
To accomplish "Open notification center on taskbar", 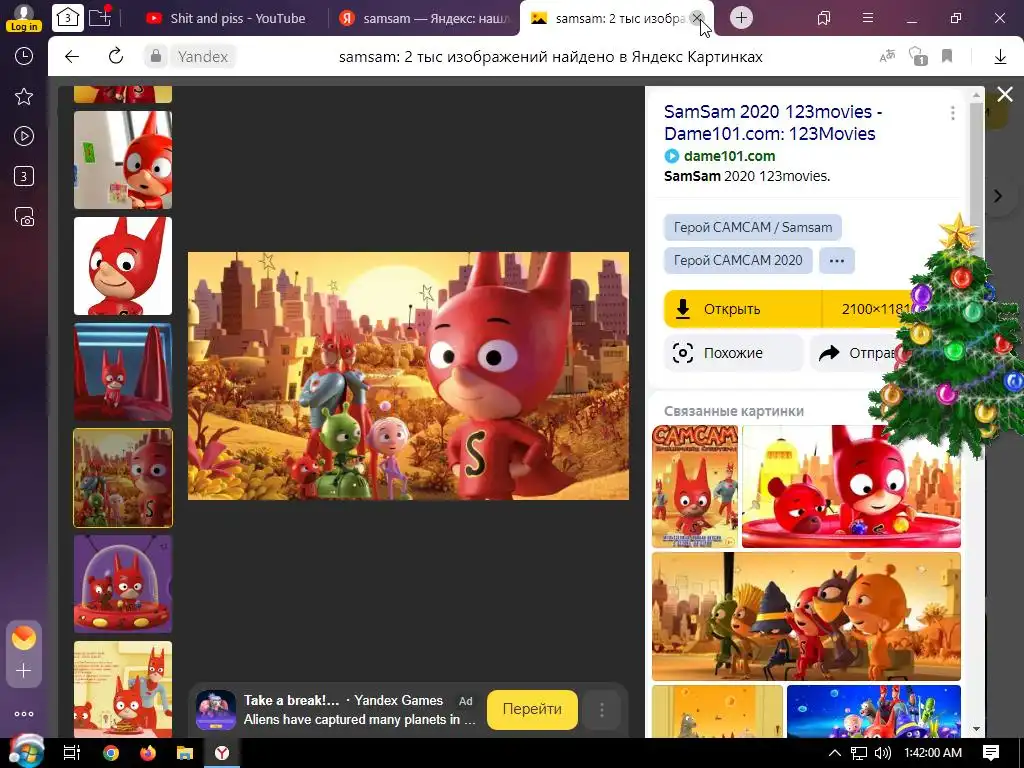I will [x=991, y=753].
